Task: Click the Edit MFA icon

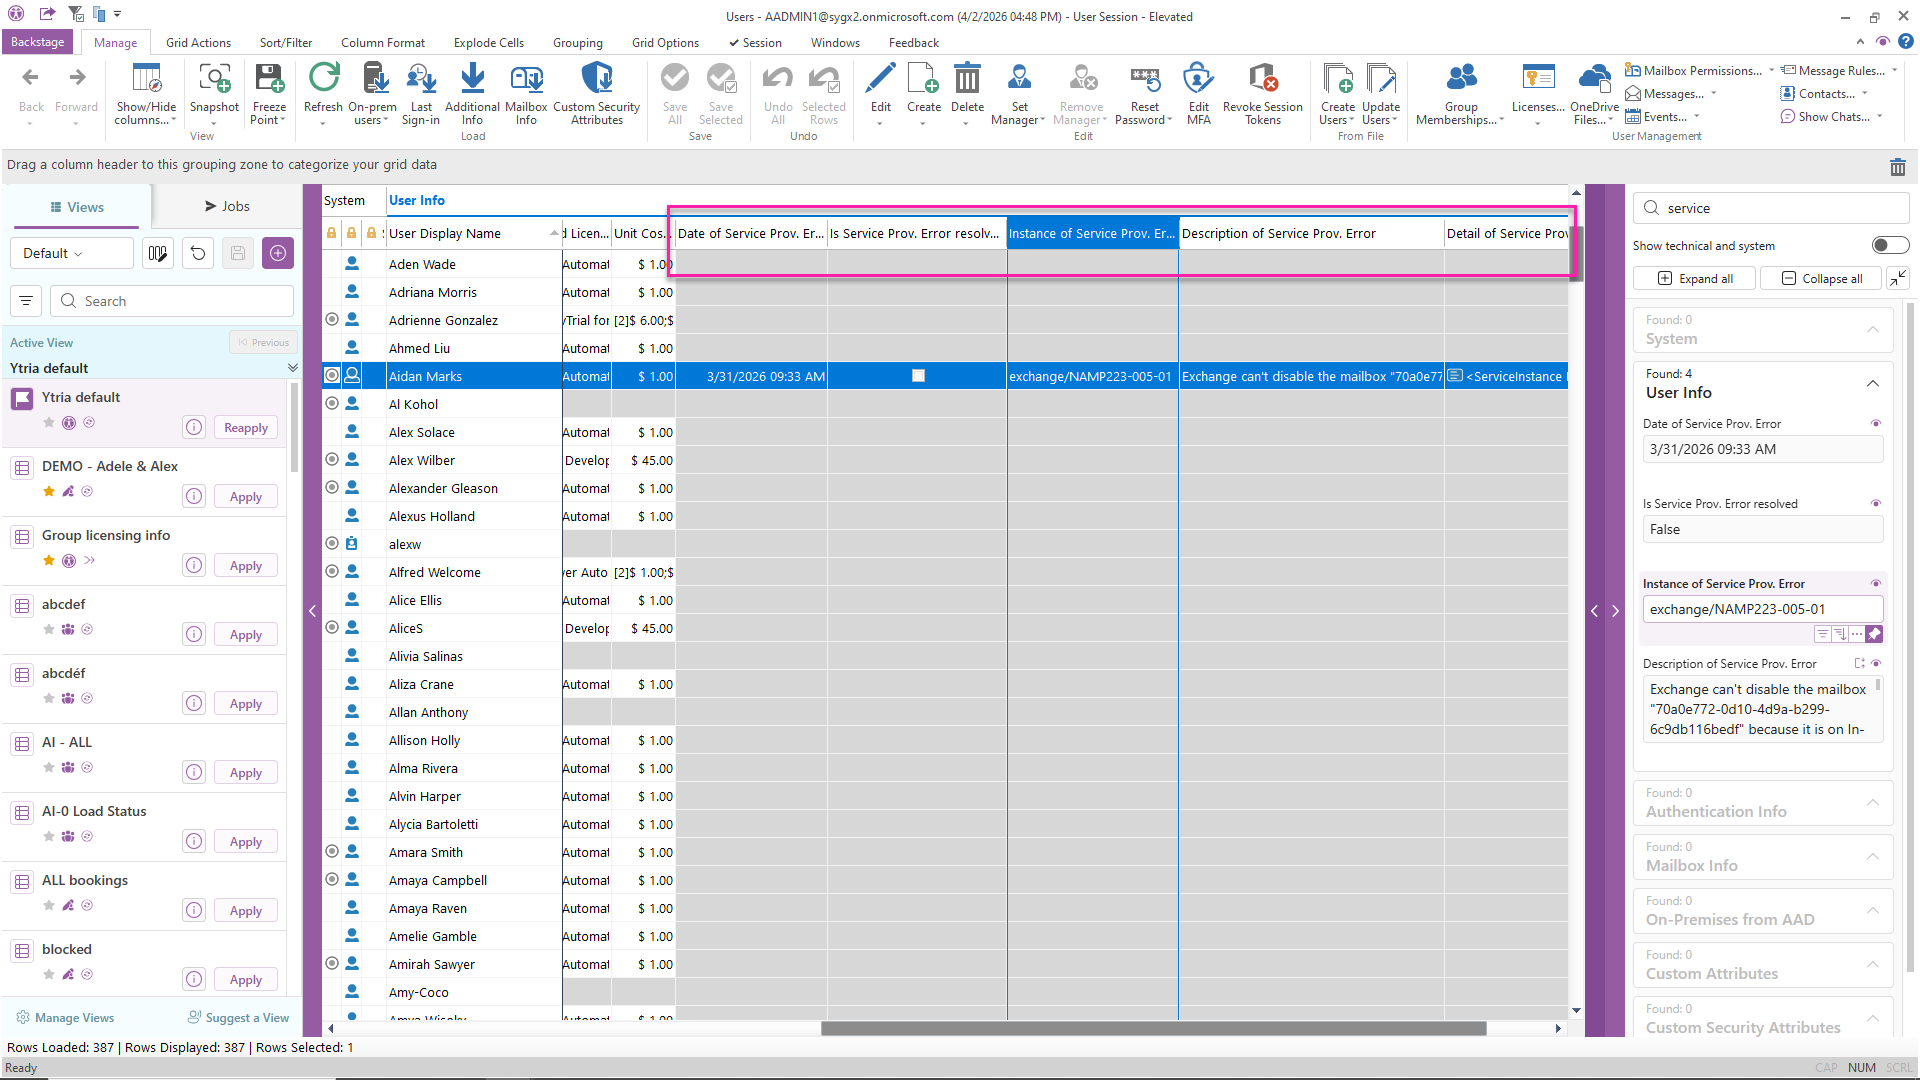Action: pos(1198,80)
